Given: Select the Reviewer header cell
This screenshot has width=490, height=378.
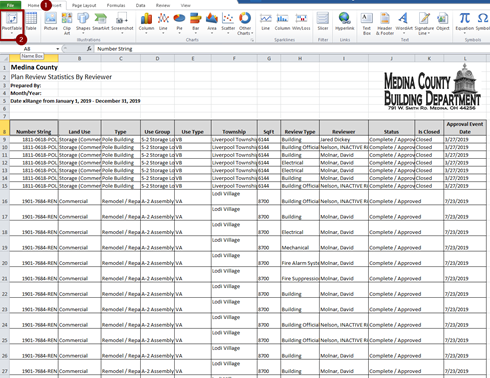Looking at the screenshot, I should pos(344,128).
